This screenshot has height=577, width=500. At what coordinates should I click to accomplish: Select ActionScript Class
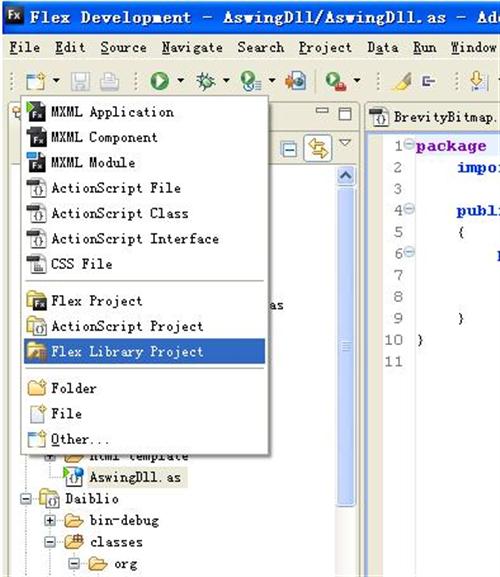[x=144, y=213]
